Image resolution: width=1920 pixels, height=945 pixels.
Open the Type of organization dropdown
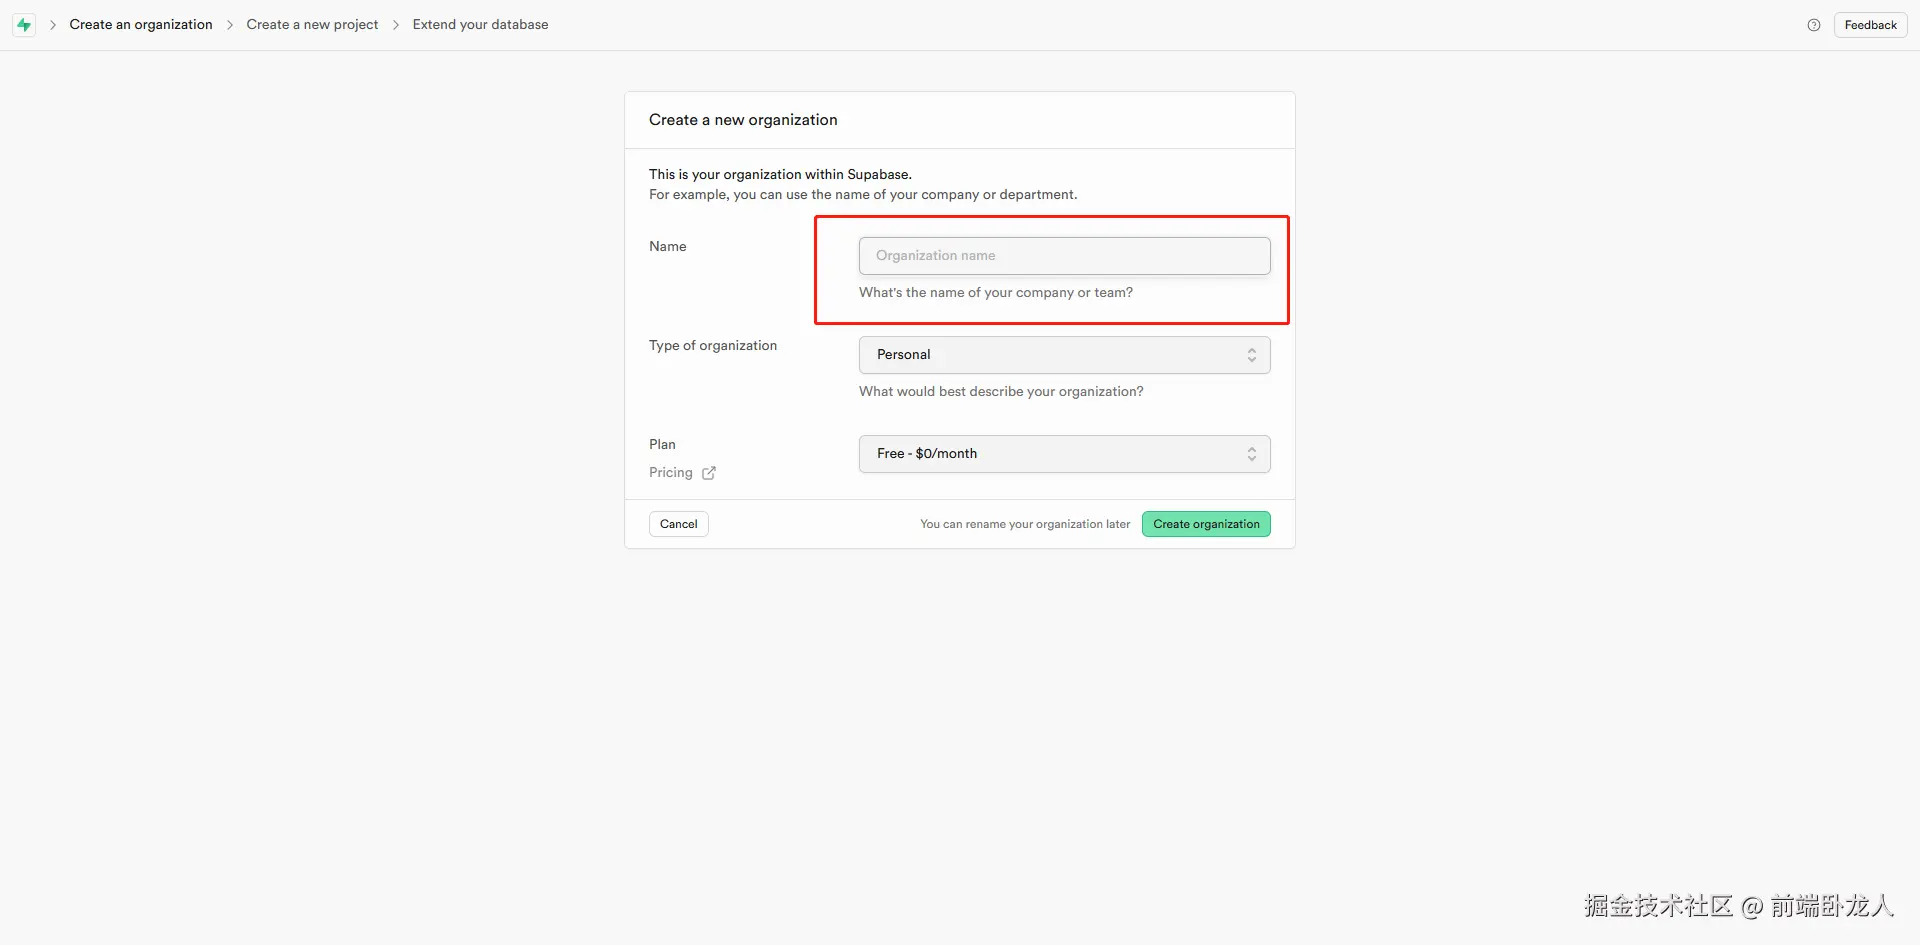pyautogui.click(x=1064, y=355)
